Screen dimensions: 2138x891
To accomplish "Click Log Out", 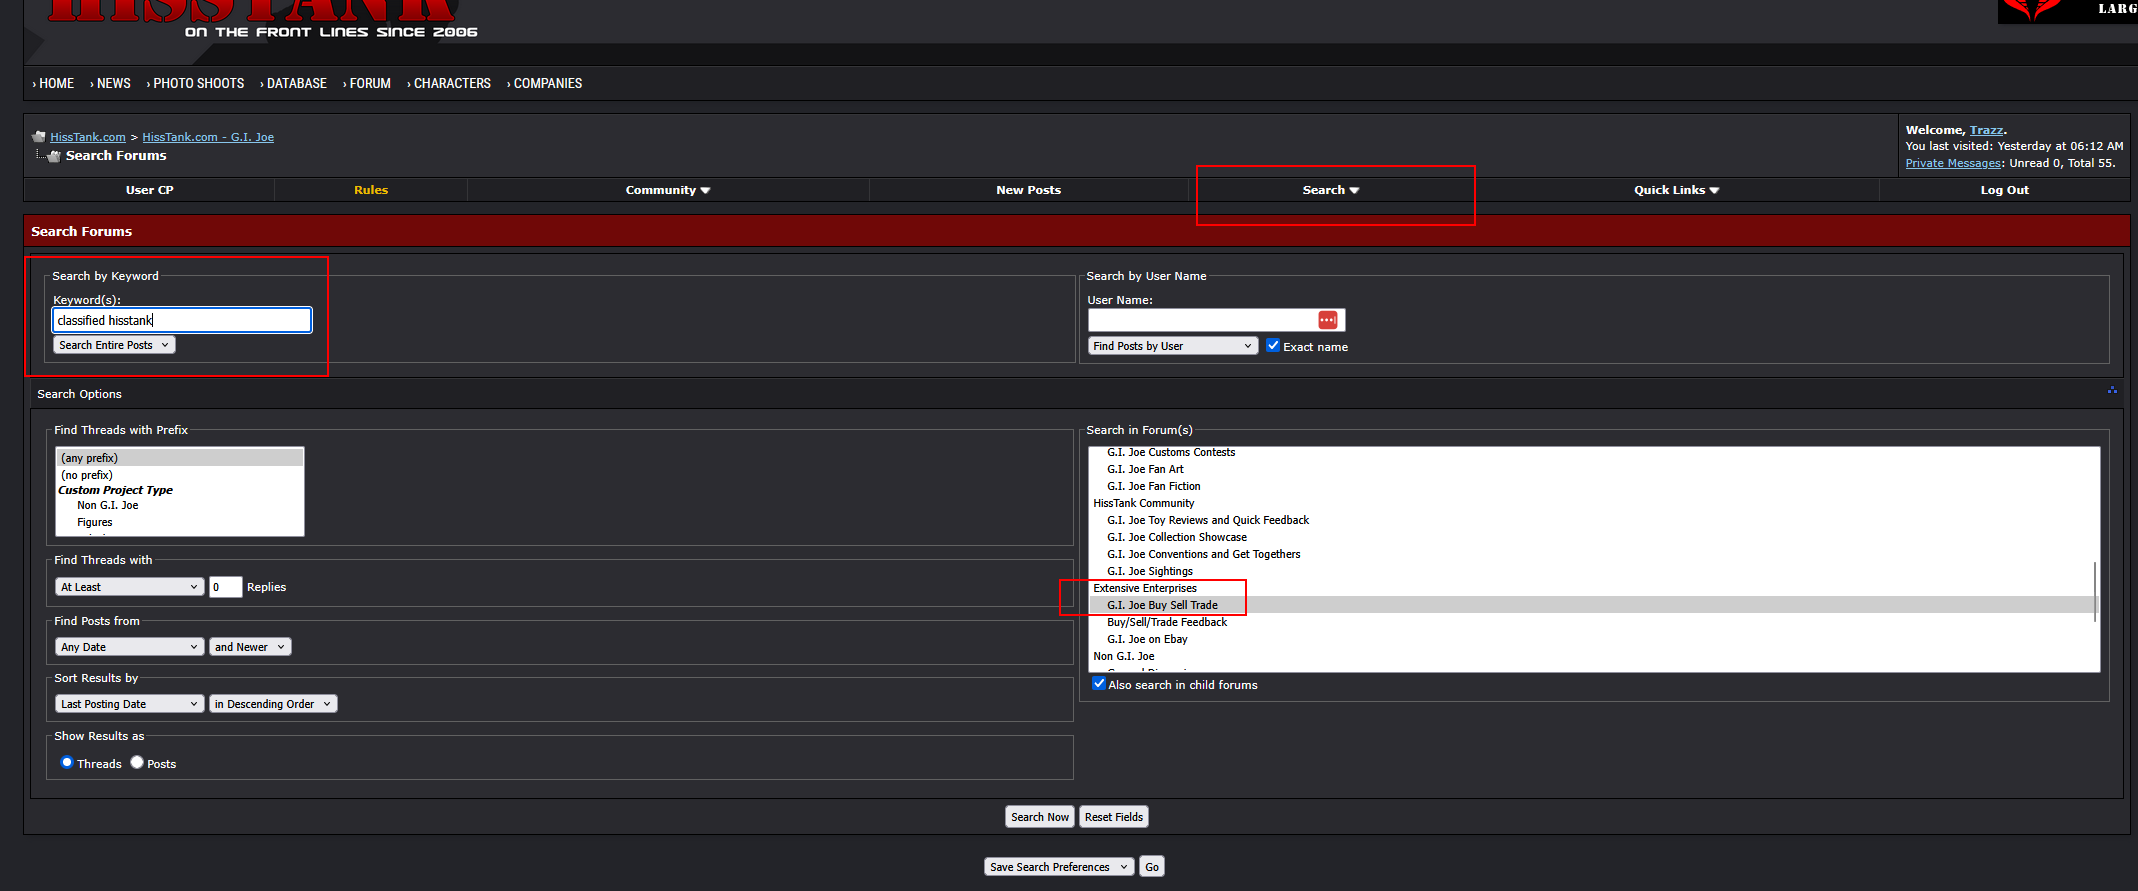I will (2004, 190).
